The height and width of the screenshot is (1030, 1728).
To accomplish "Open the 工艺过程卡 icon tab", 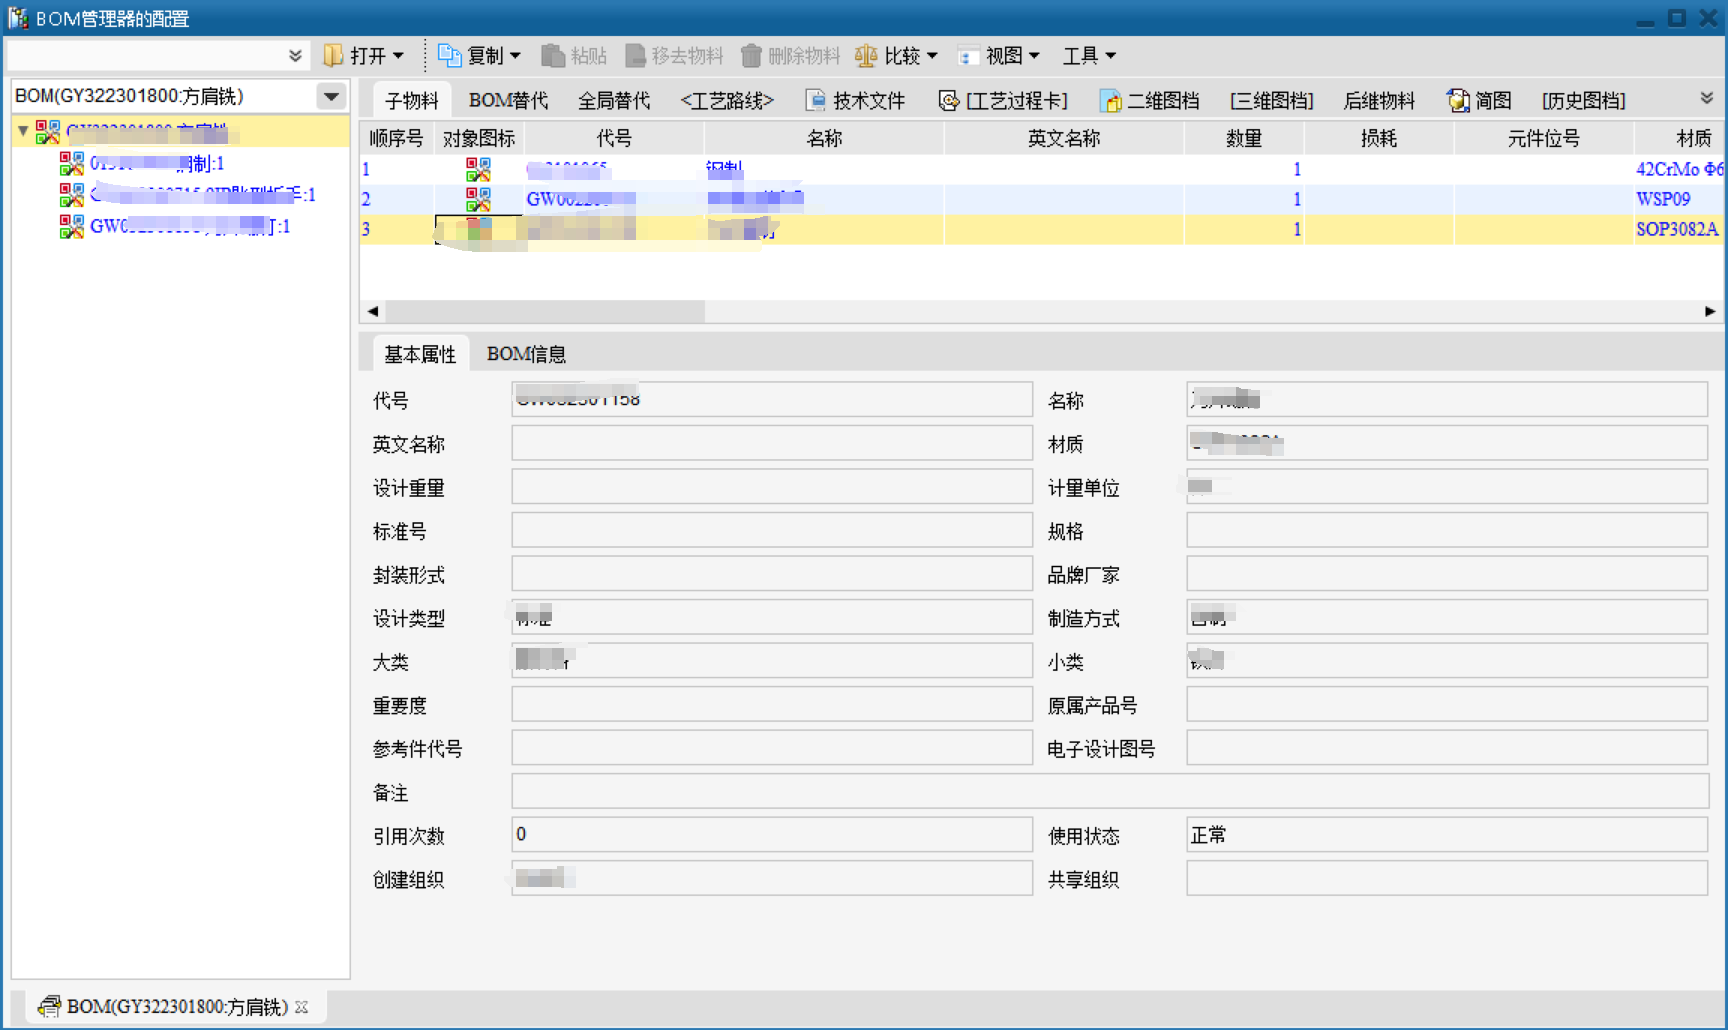I will coord(948,101).
